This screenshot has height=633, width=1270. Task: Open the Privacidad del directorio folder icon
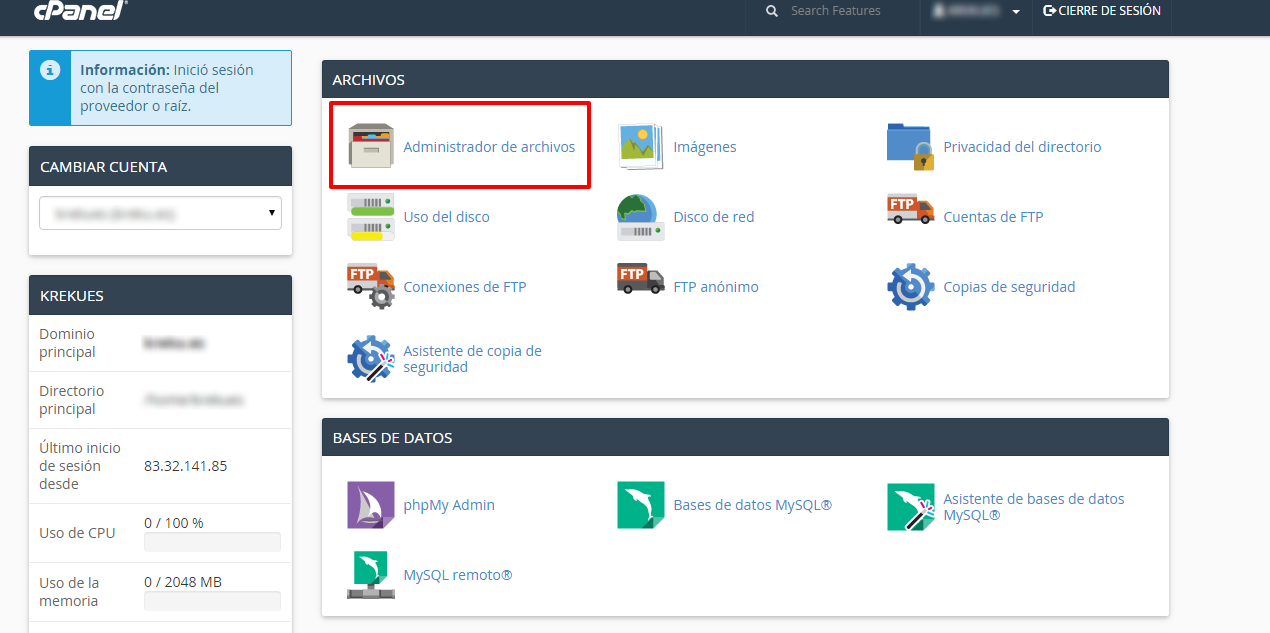click(x=910, y=147)
